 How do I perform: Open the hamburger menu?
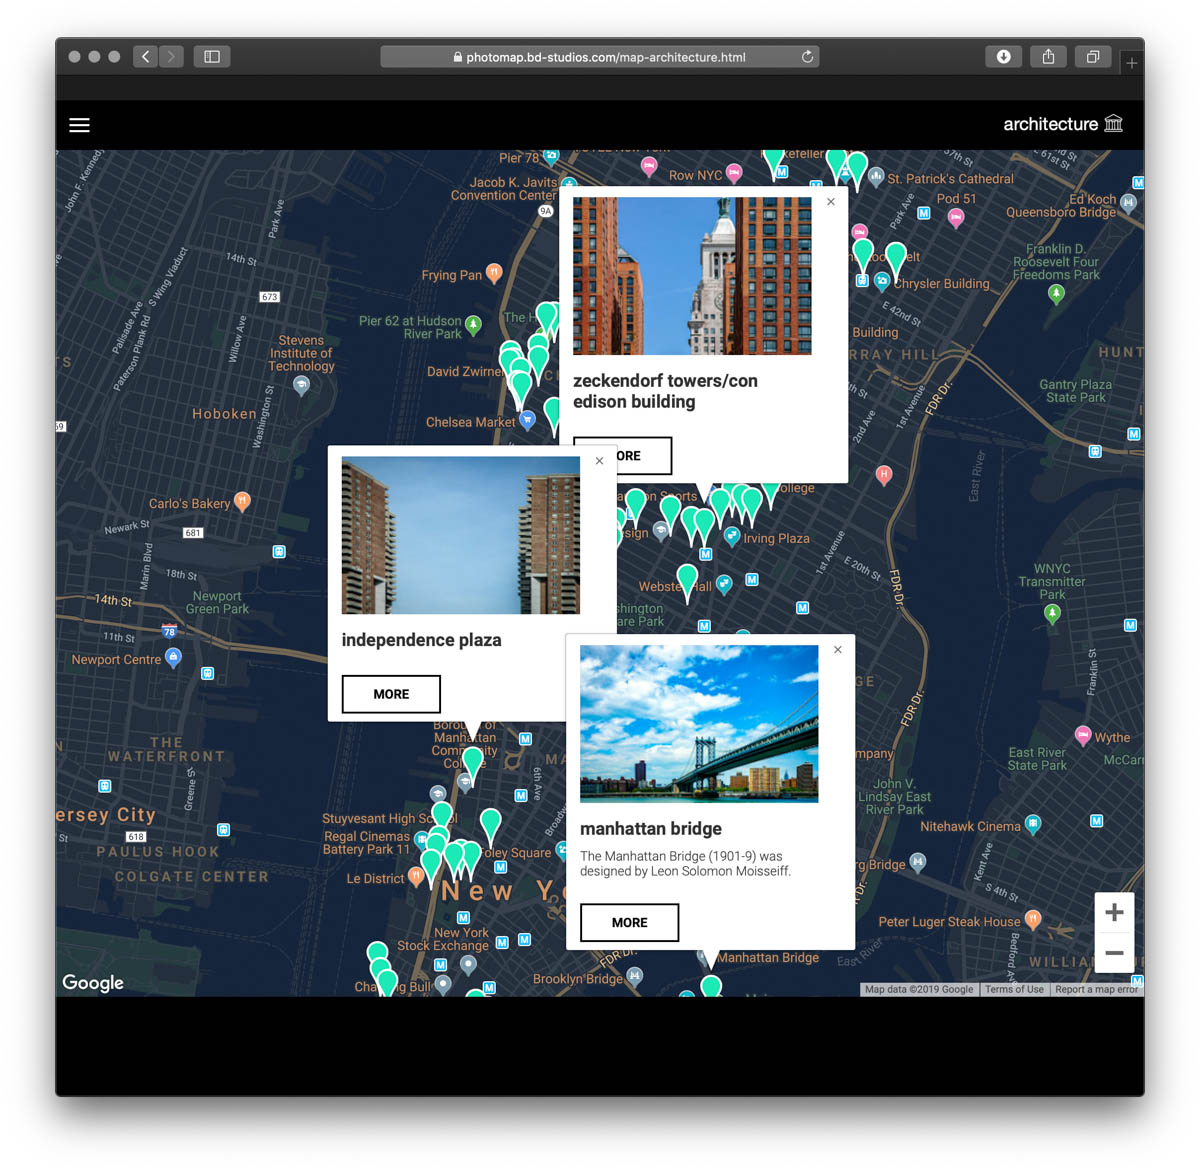(79, 125)
